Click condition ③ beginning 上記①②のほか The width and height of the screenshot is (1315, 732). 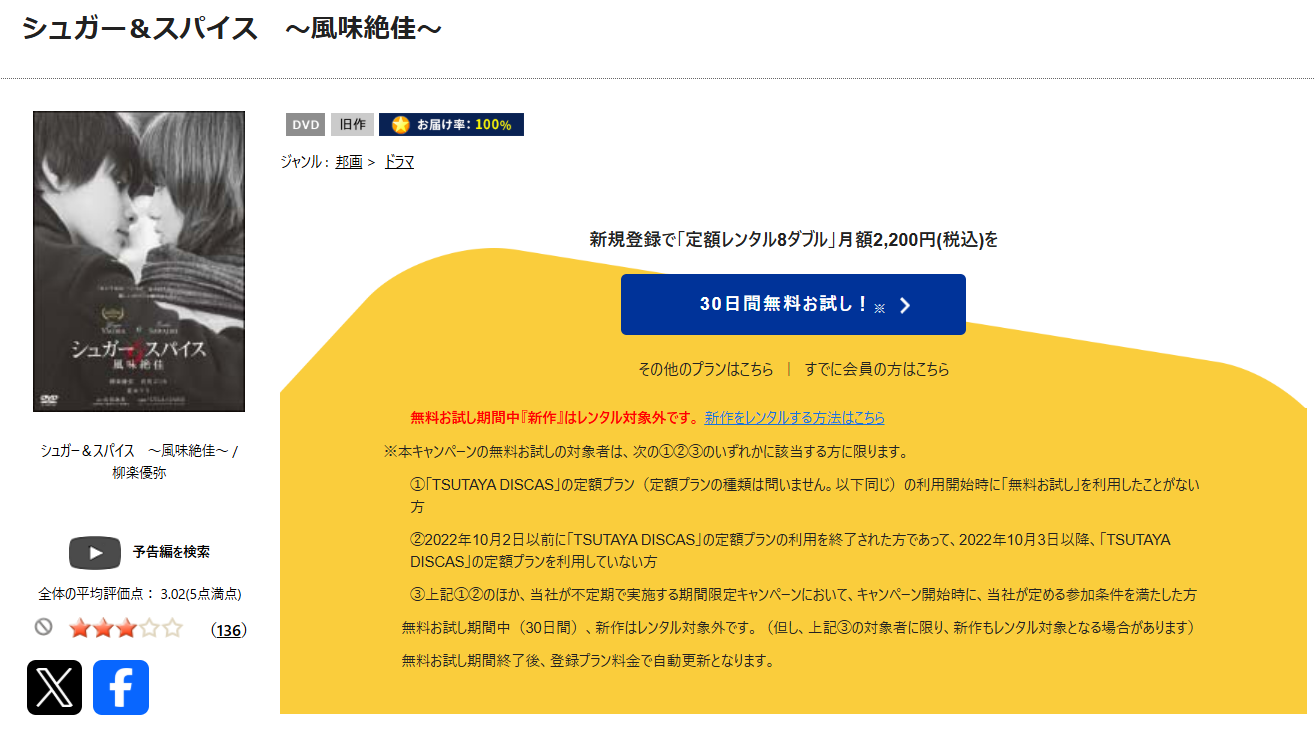(803, 594)
